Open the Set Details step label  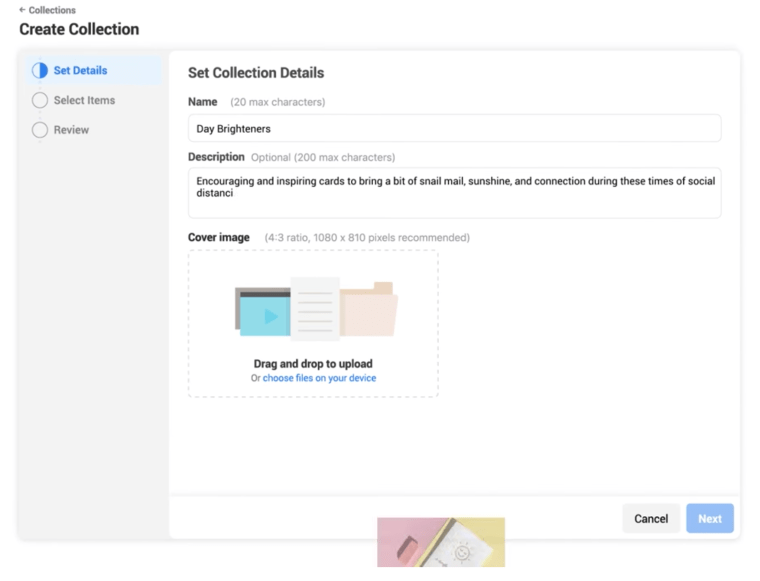tap(80, 71)
